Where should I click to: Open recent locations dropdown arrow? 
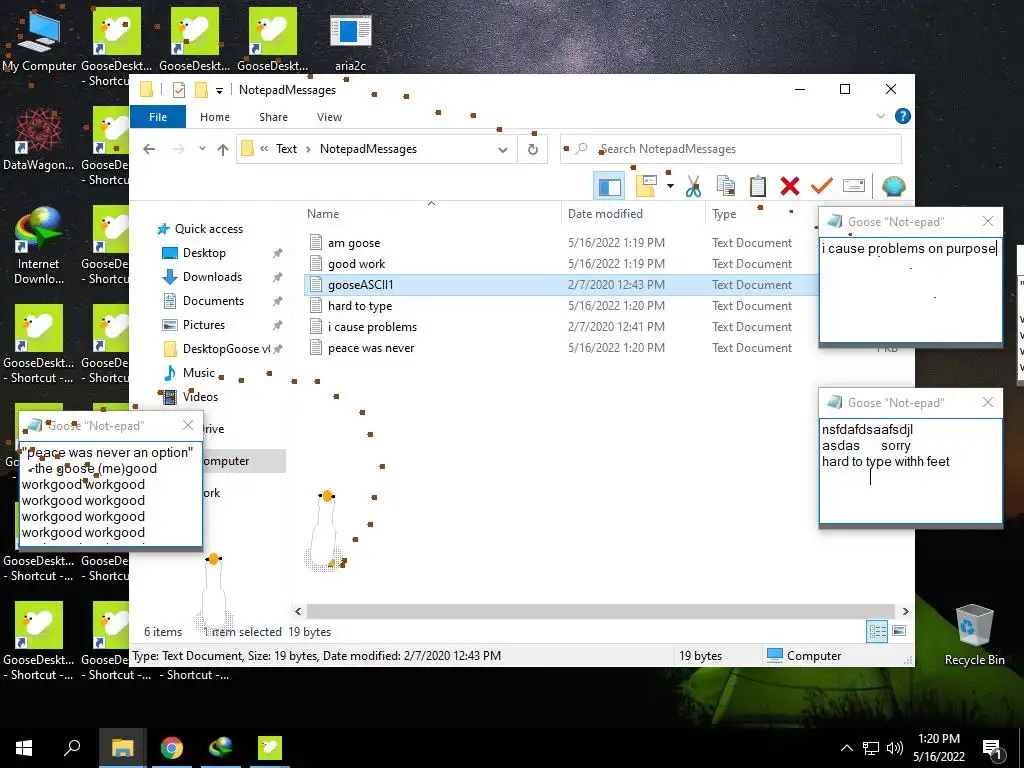tap(202, 149)
